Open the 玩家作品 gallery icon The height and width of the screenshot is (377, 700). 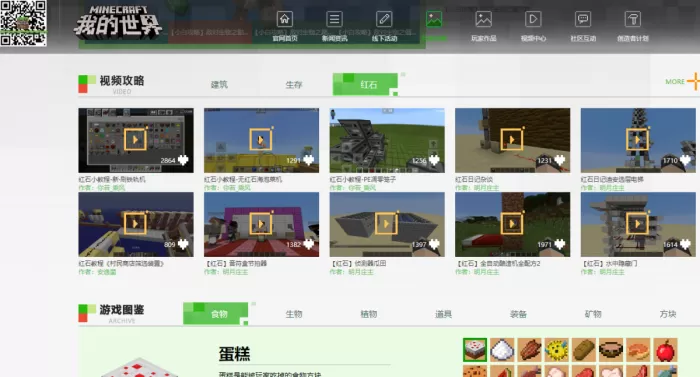click(483, 20)
